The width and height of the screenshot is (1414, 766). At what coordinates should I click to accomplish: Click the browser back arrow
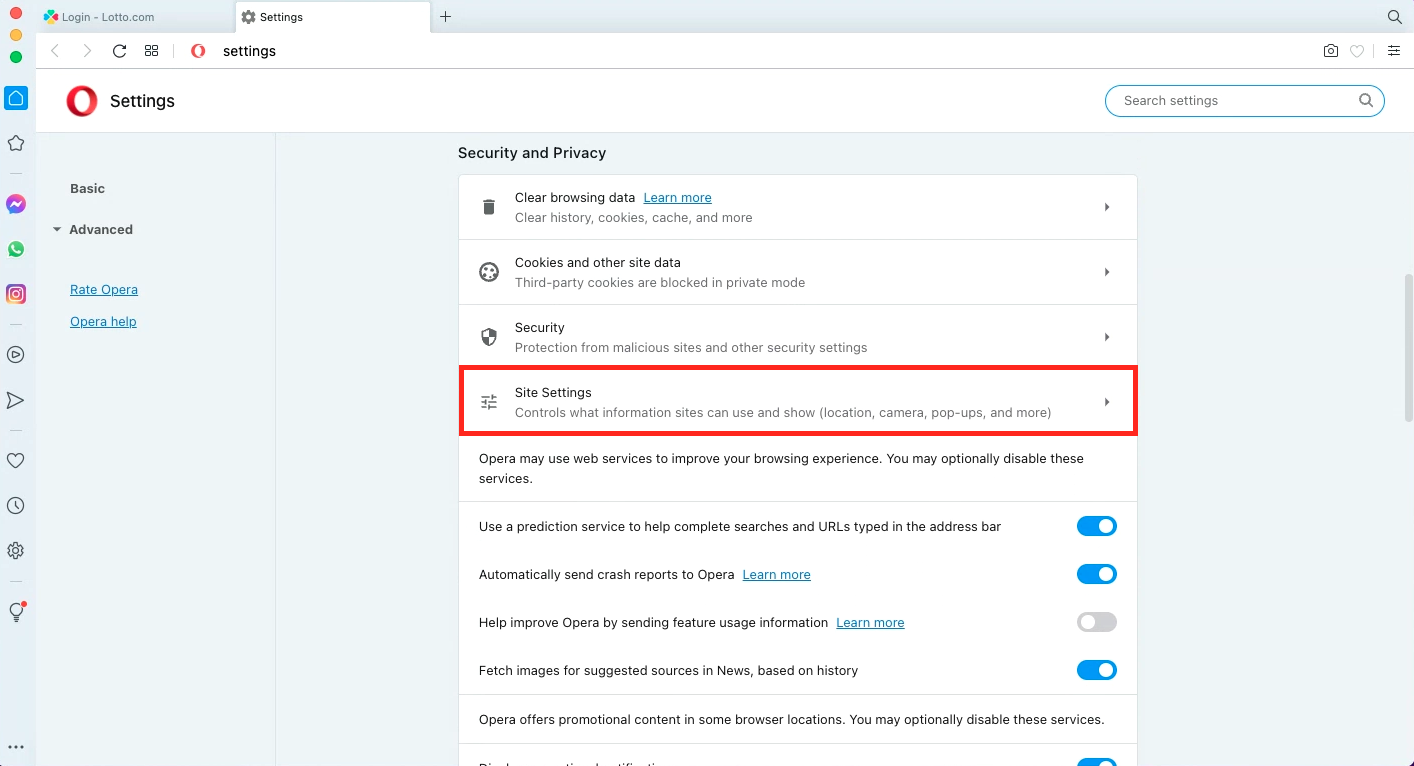[55, 51]
